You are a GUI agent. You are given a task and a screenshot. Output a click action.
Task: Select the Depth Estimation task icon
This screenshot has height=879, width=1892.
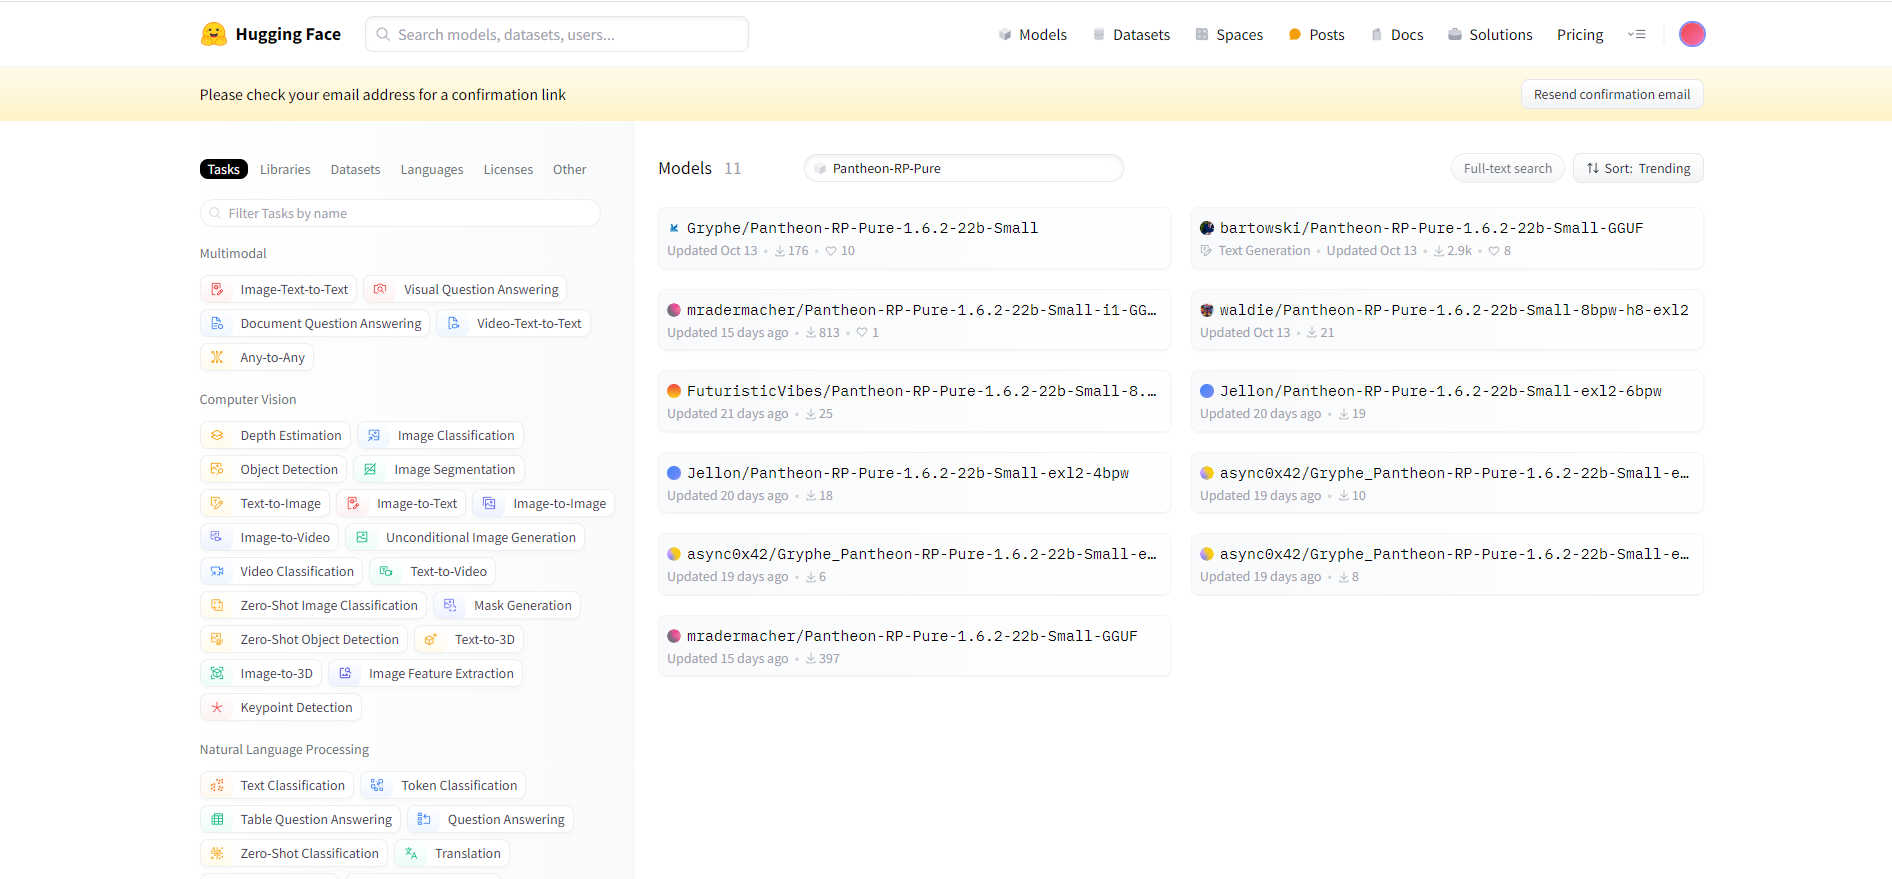pyautogui.click(x=217, y=436)
